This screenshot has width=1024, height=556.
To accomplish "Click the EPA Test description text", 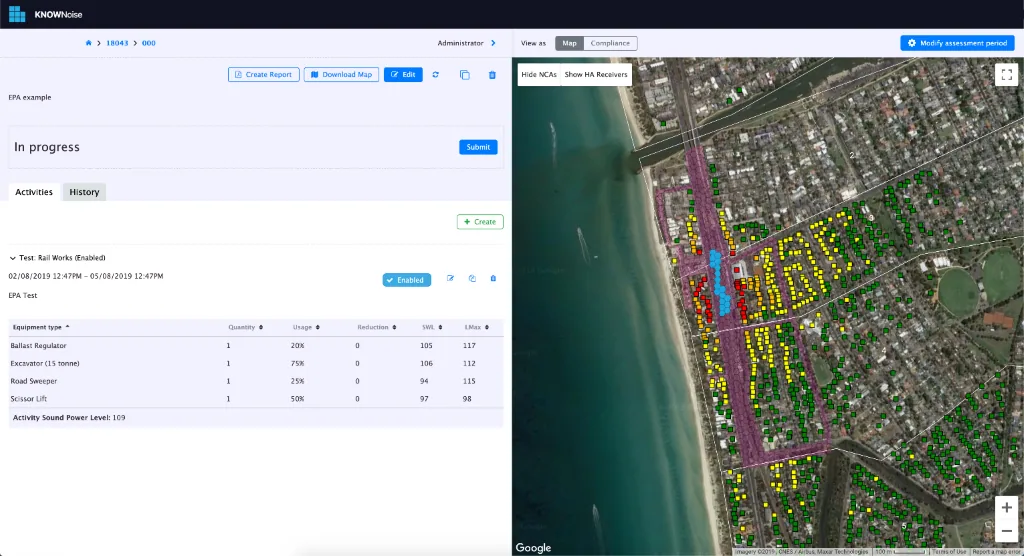I will 23,295.
